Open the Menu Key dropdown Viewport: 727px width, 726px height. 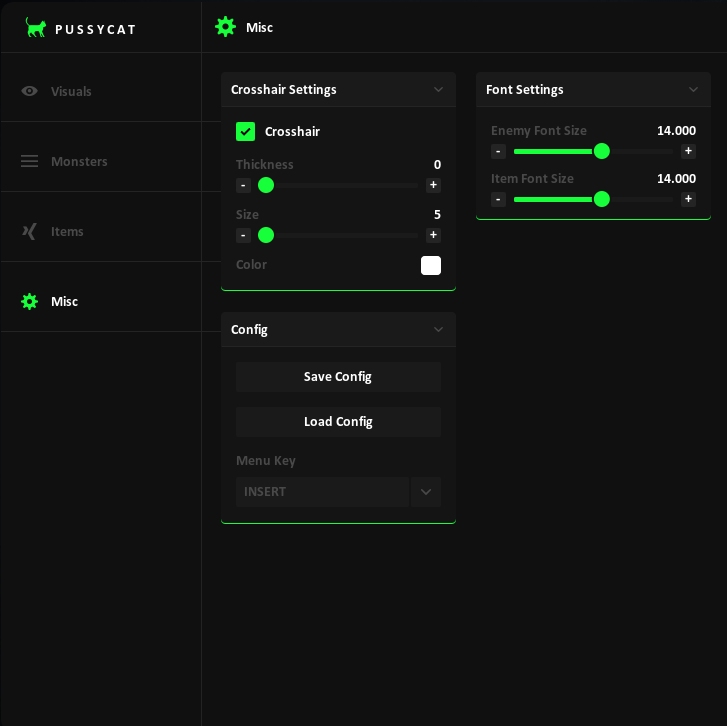(x=426, y=492)
